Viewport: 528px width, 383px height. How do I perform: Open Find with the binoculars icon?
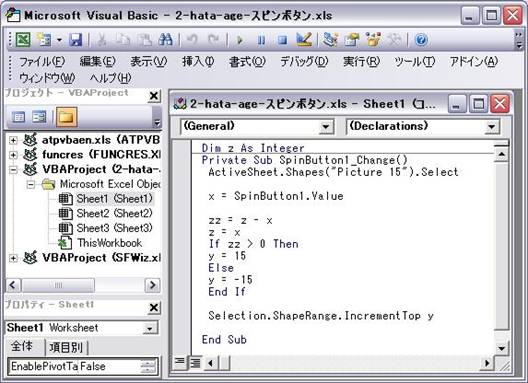165,40
